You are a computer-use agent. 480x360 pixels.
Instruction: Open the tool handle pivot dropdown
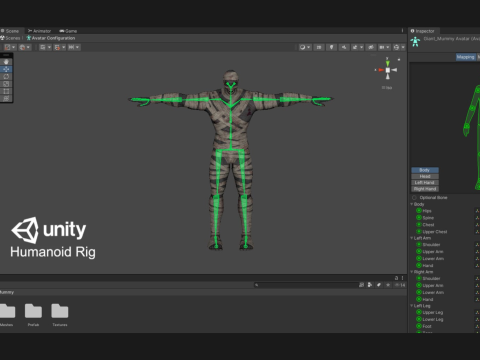pos(9,47)
